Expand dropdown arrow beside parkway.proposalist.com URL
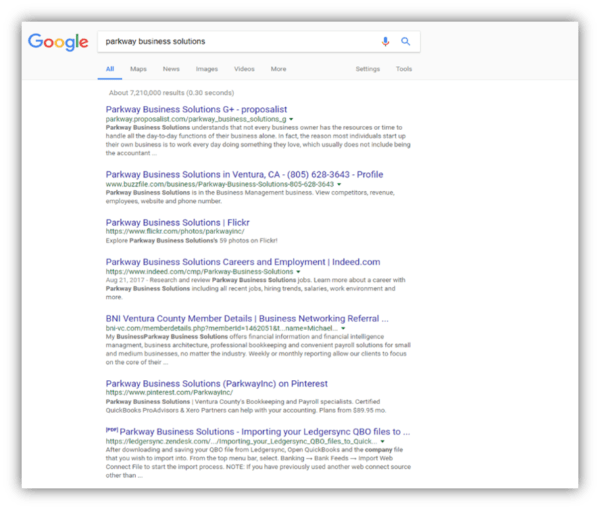 coord(291,119)
